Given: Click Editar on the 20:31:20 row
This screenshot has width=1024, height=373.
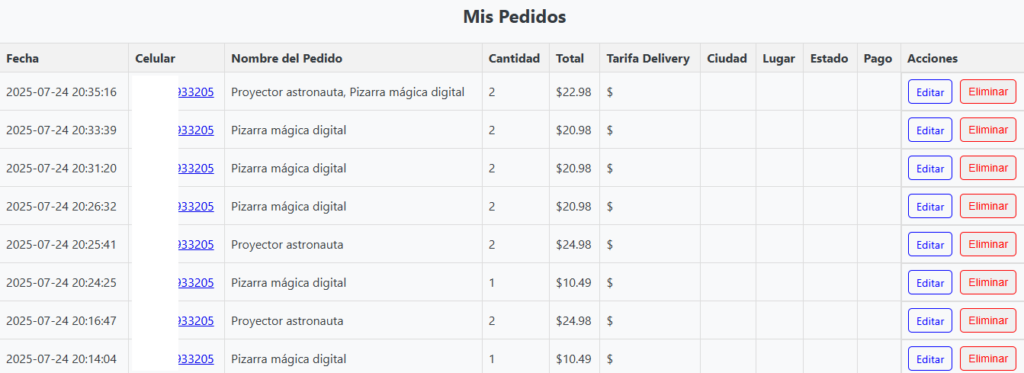Looking at the screenshot, I should click(x=930, y=168).
